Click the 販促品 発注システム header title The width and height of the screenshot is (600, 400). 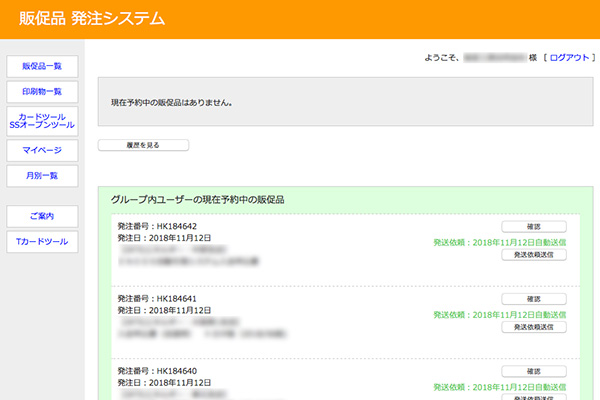92,19
